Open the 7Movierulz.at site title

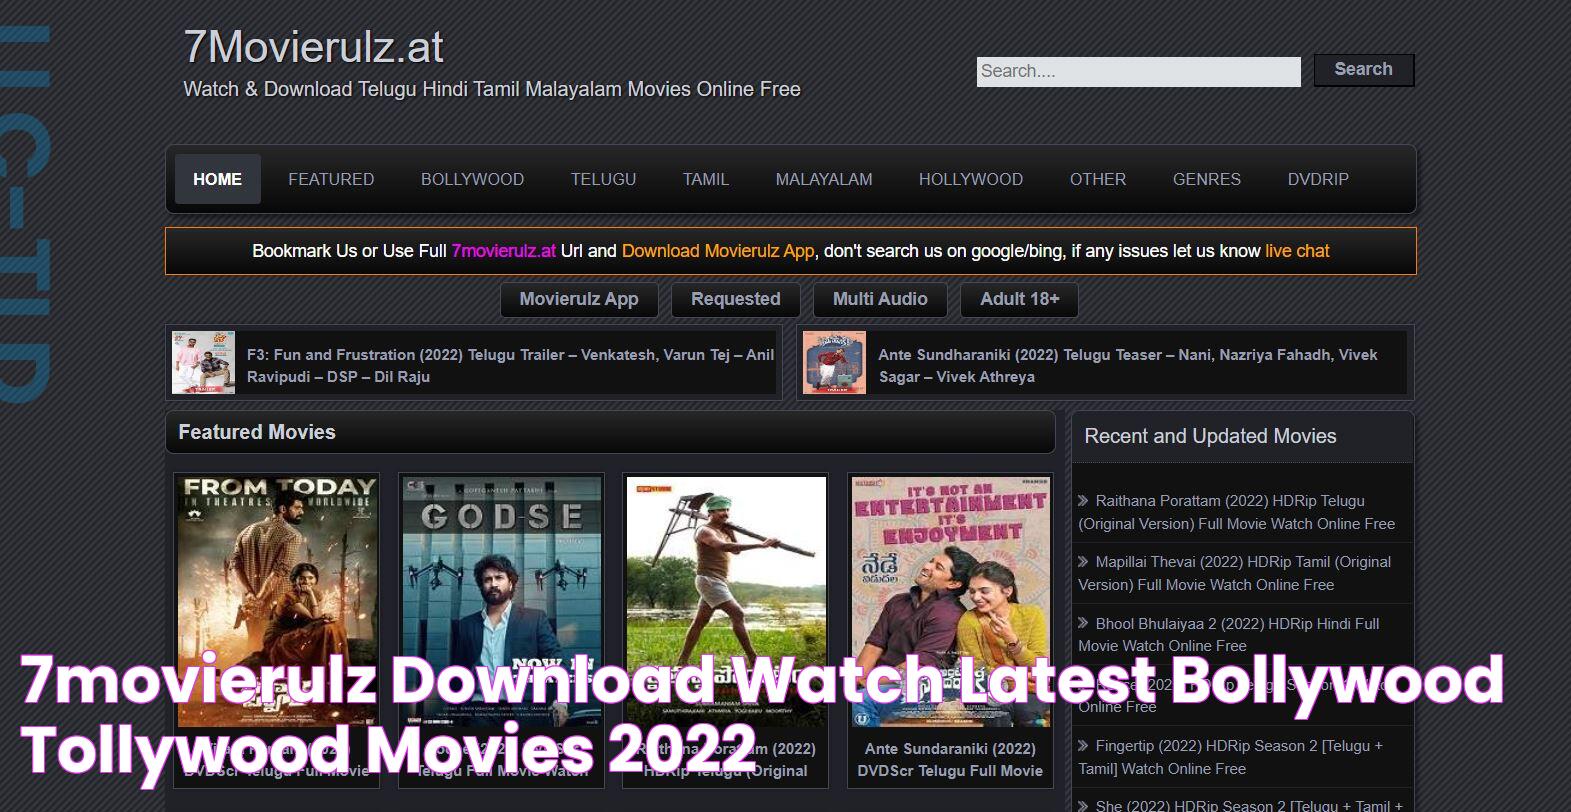[x=313, y=47]
